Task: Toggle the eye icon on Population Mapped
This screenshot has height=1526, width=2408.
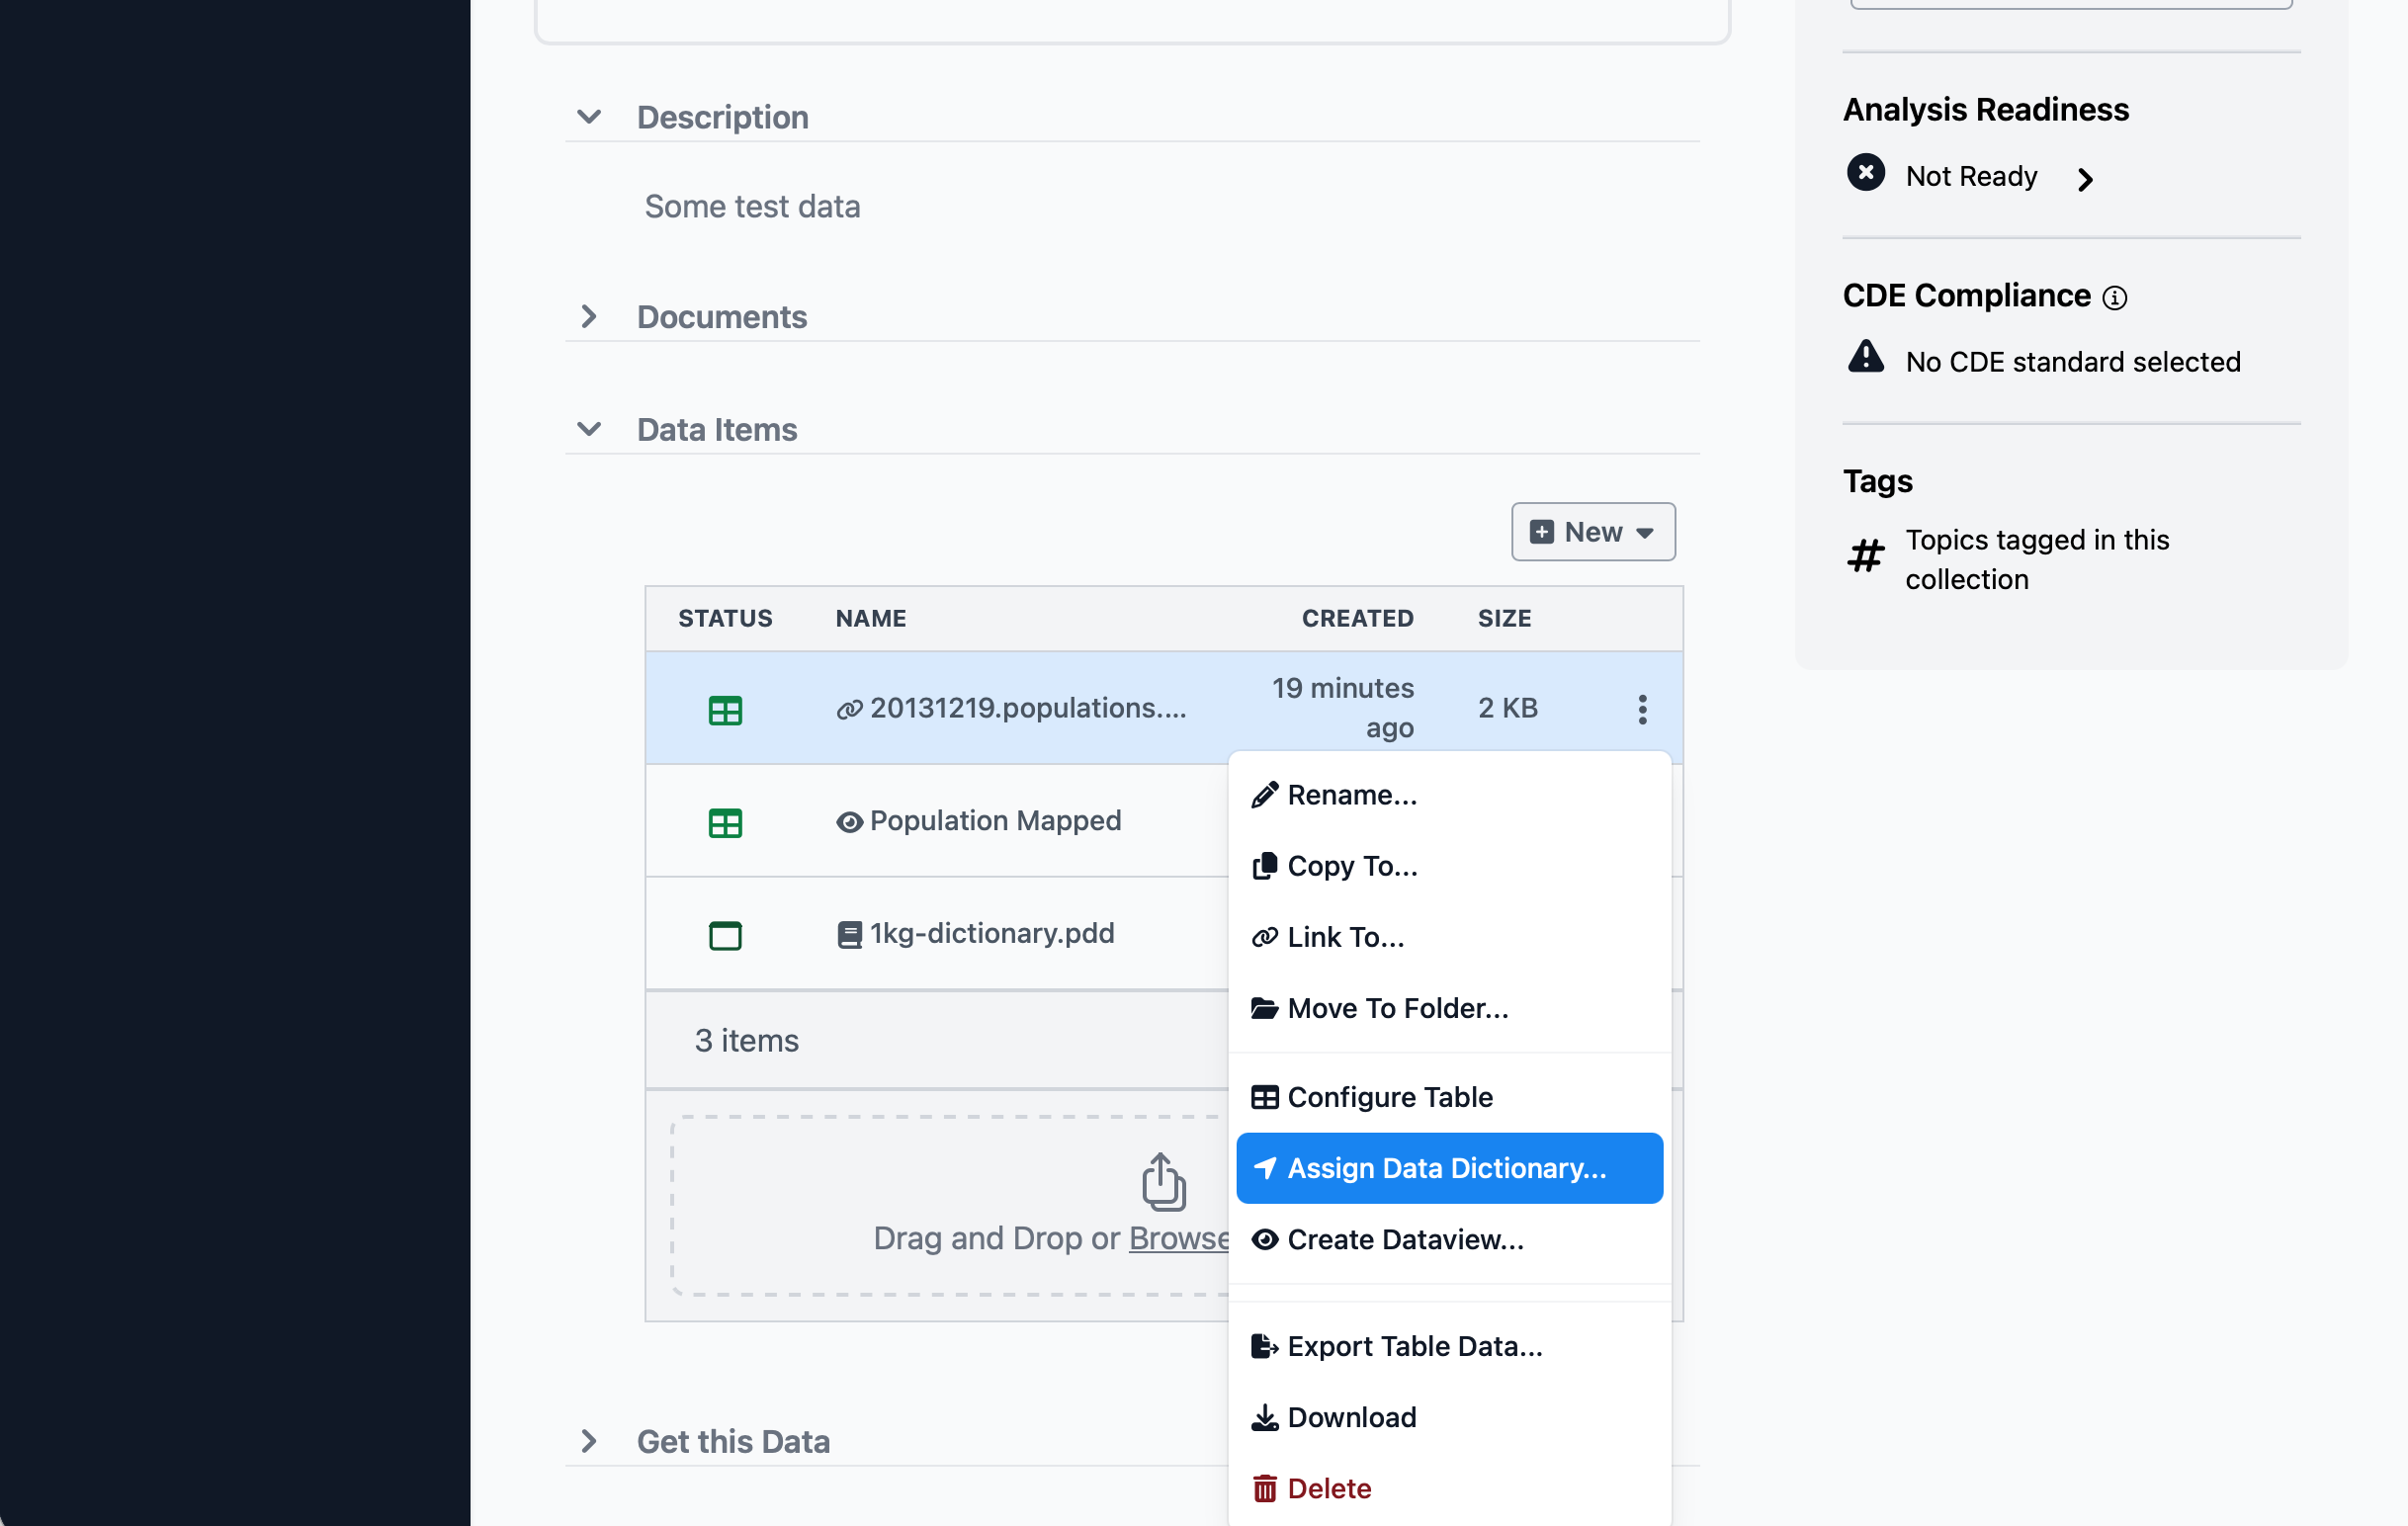Action: click(849, 821)
